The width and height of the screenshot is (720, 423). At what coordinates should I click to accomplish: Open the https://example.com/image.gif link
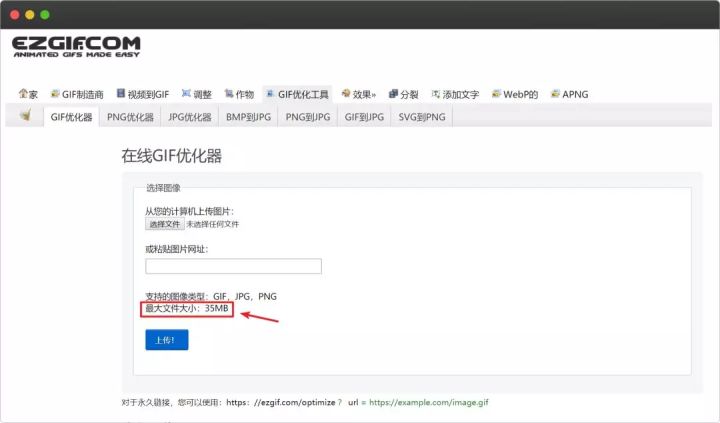click(x=428, y=402)
